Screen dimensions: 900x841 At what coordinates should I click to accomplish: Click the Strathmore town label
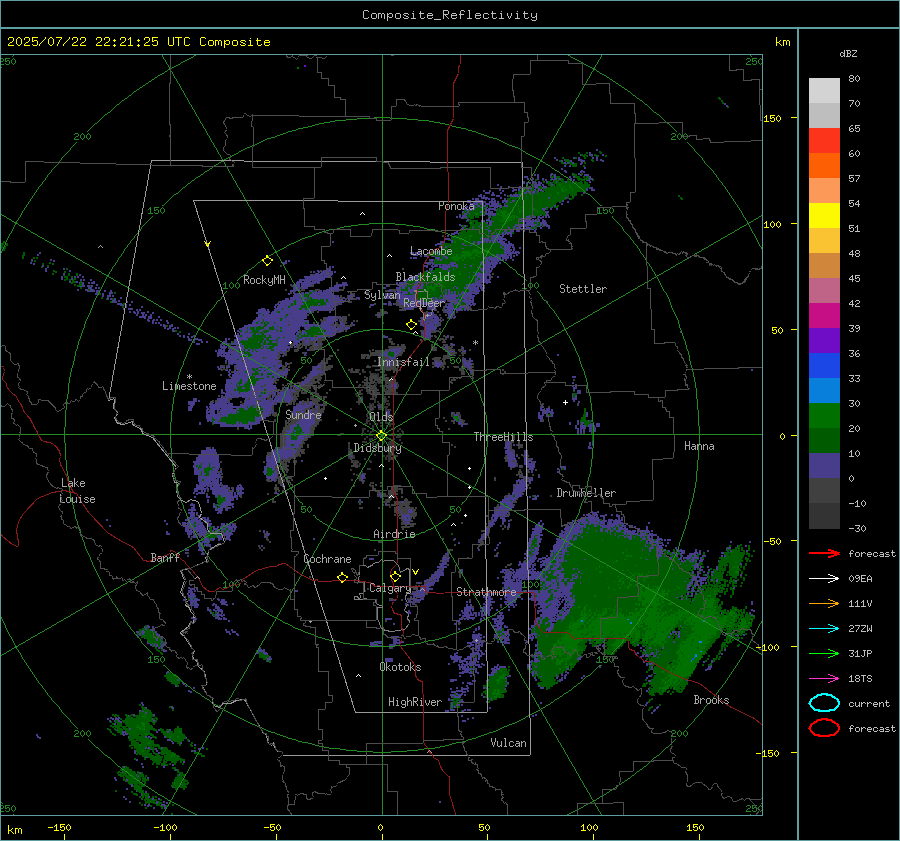coord(486,592)
